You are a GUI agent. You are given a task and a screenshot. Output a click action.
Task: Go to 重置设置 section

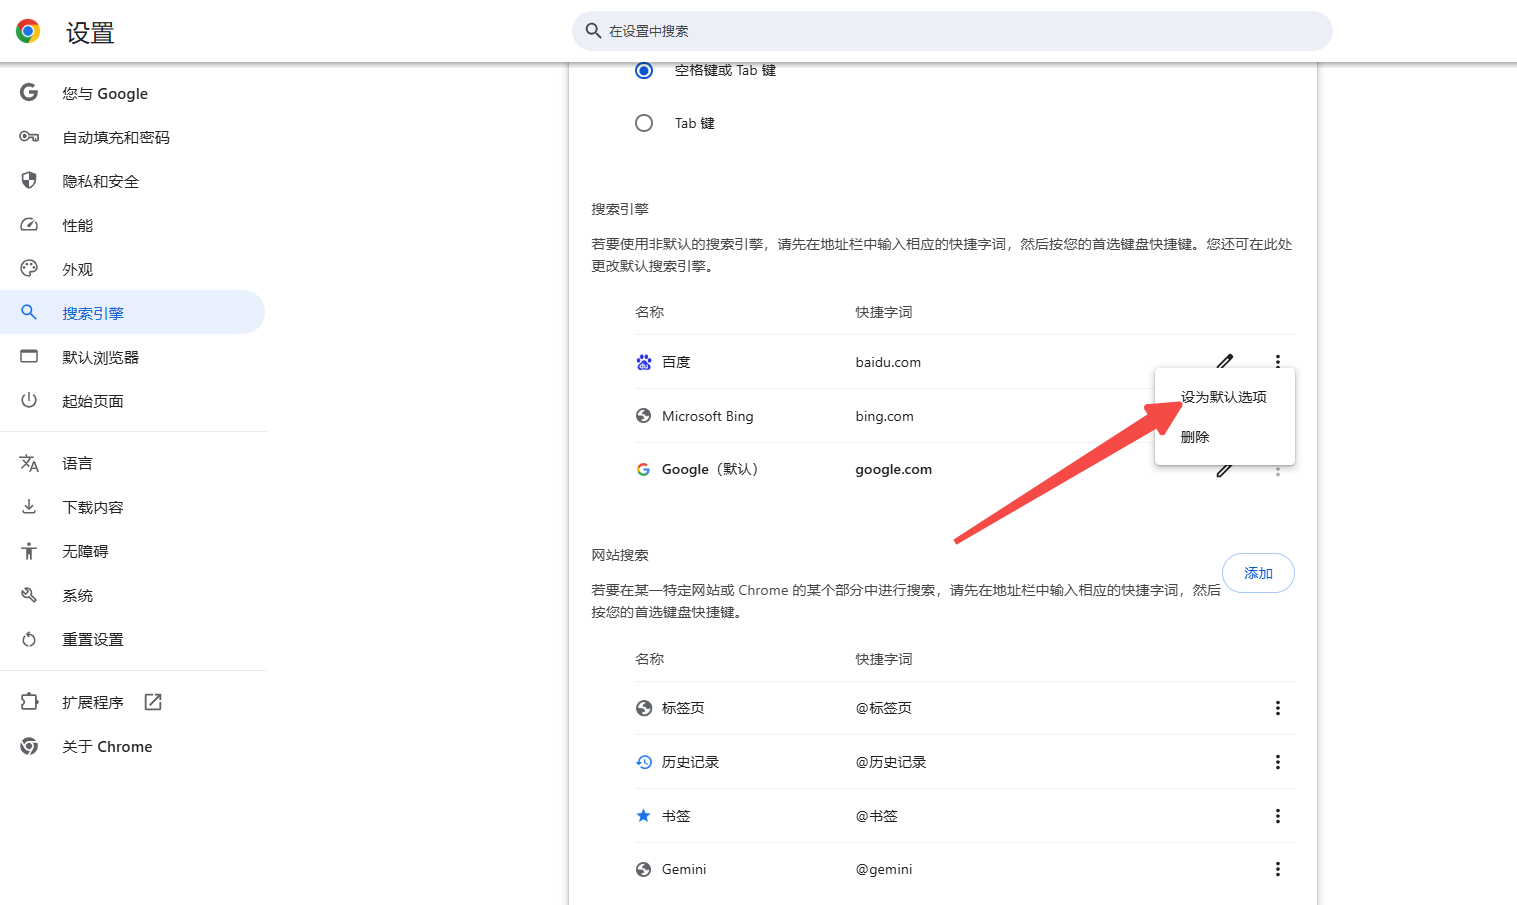pyautogui.click(x=132, y=639)
